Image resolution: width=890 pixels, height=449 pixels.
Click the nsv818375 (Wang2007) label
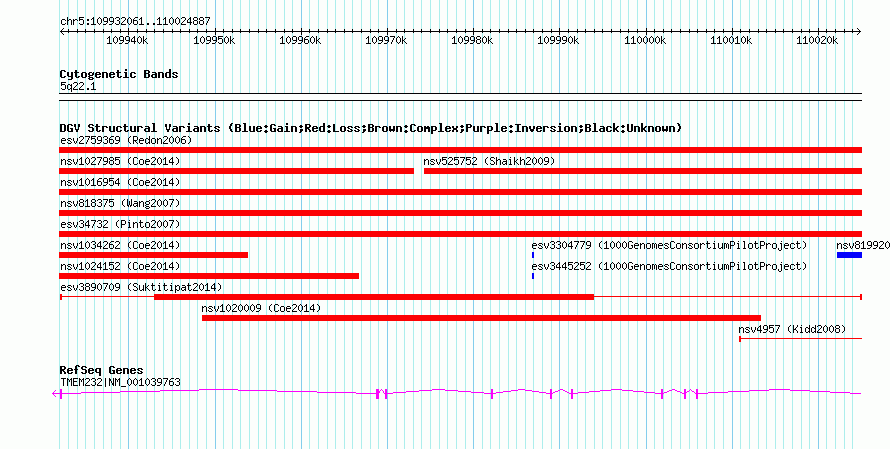point(120,203)
